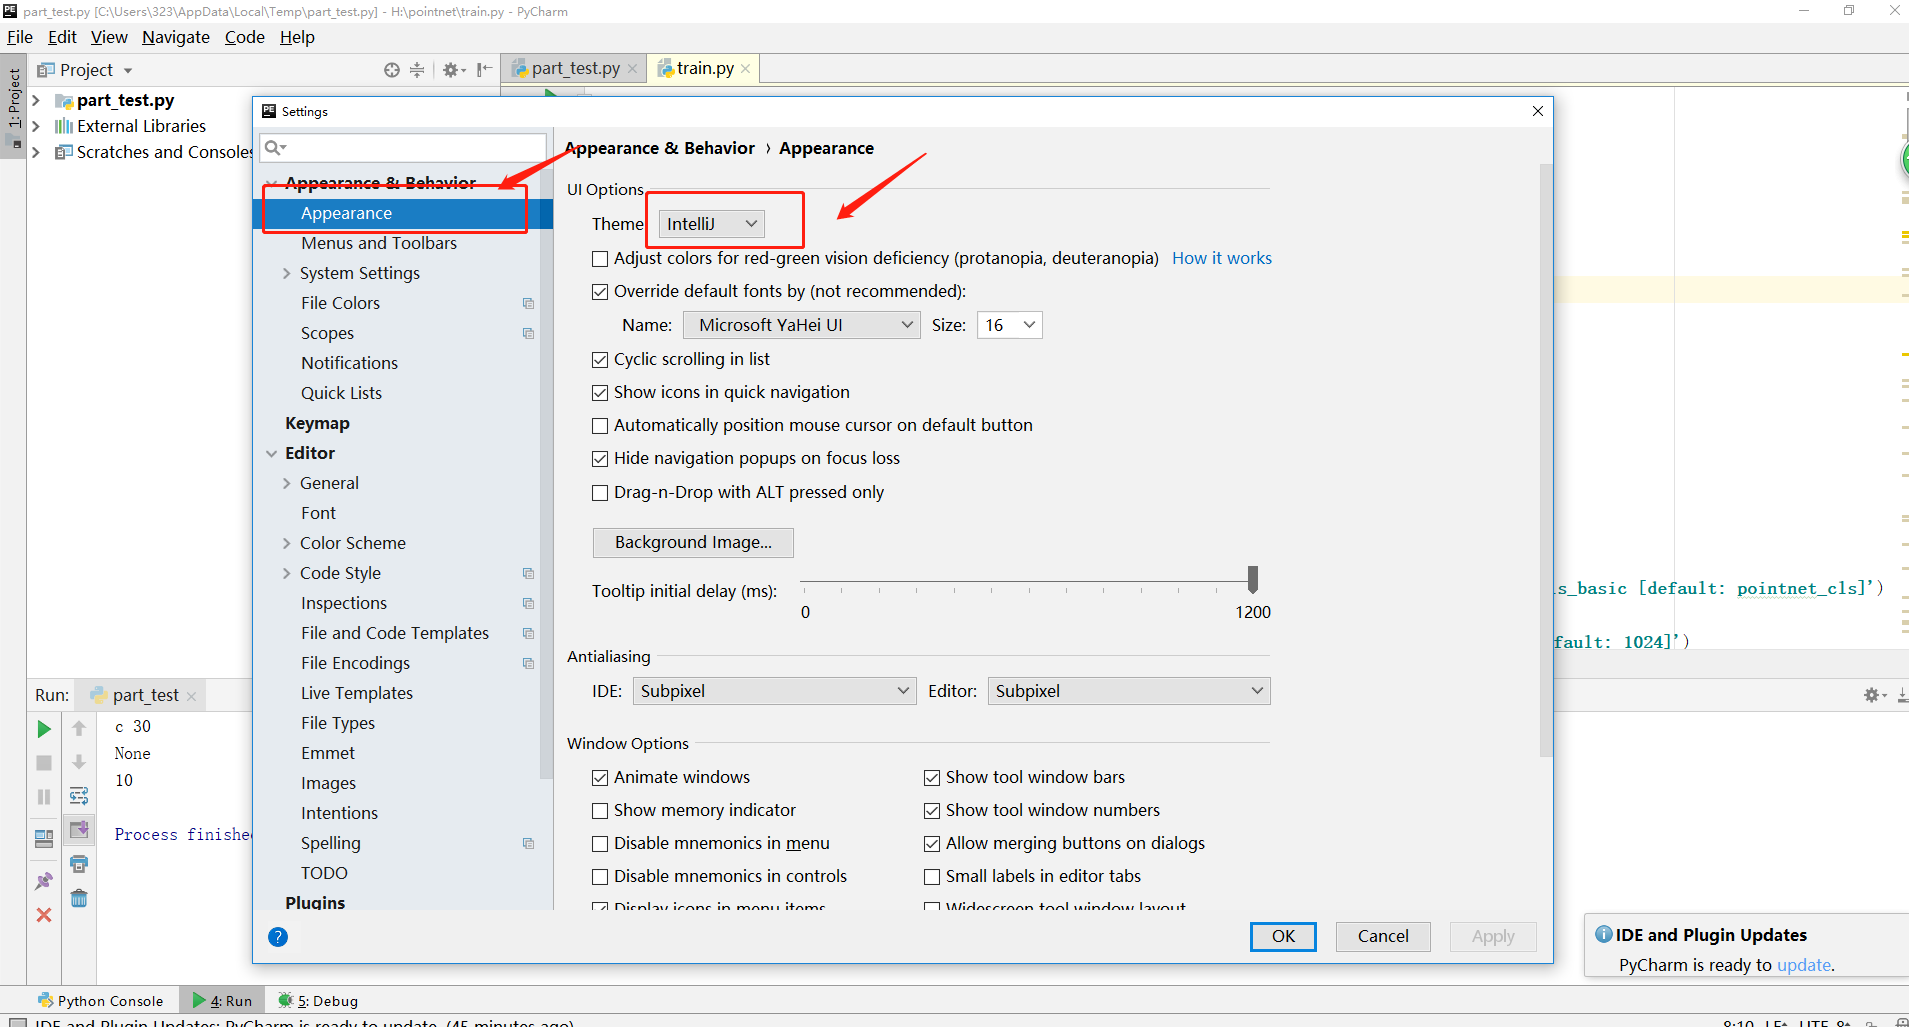Open the Code menu
The height and width of the screenshot is (1027, 1909).
point(244,37)
